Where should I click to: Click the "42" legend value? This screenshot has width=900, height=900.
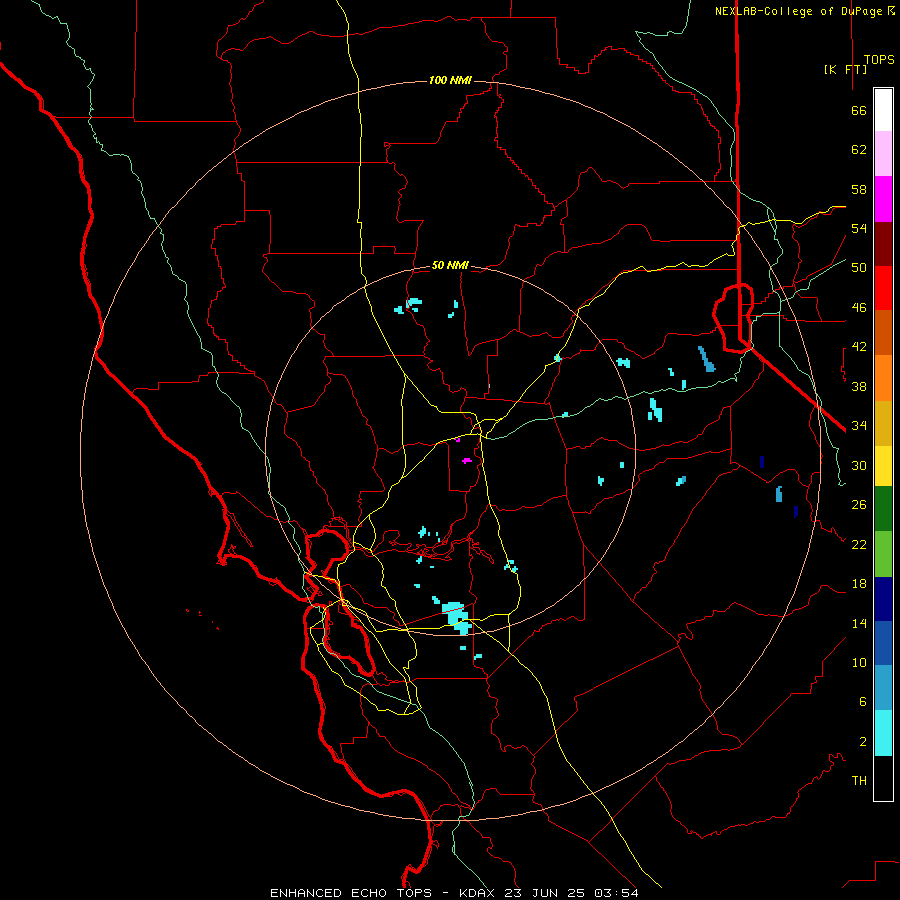859,347
